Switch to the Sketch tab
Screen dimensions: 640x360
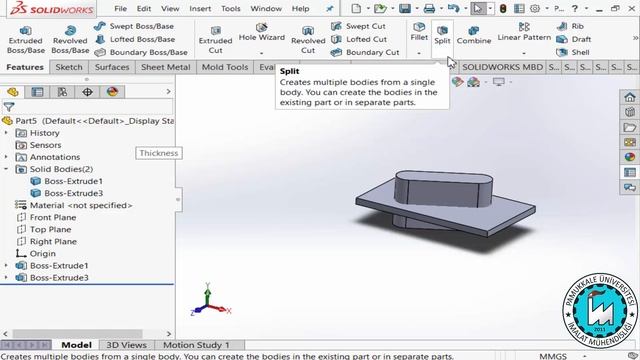click(69, 67)
